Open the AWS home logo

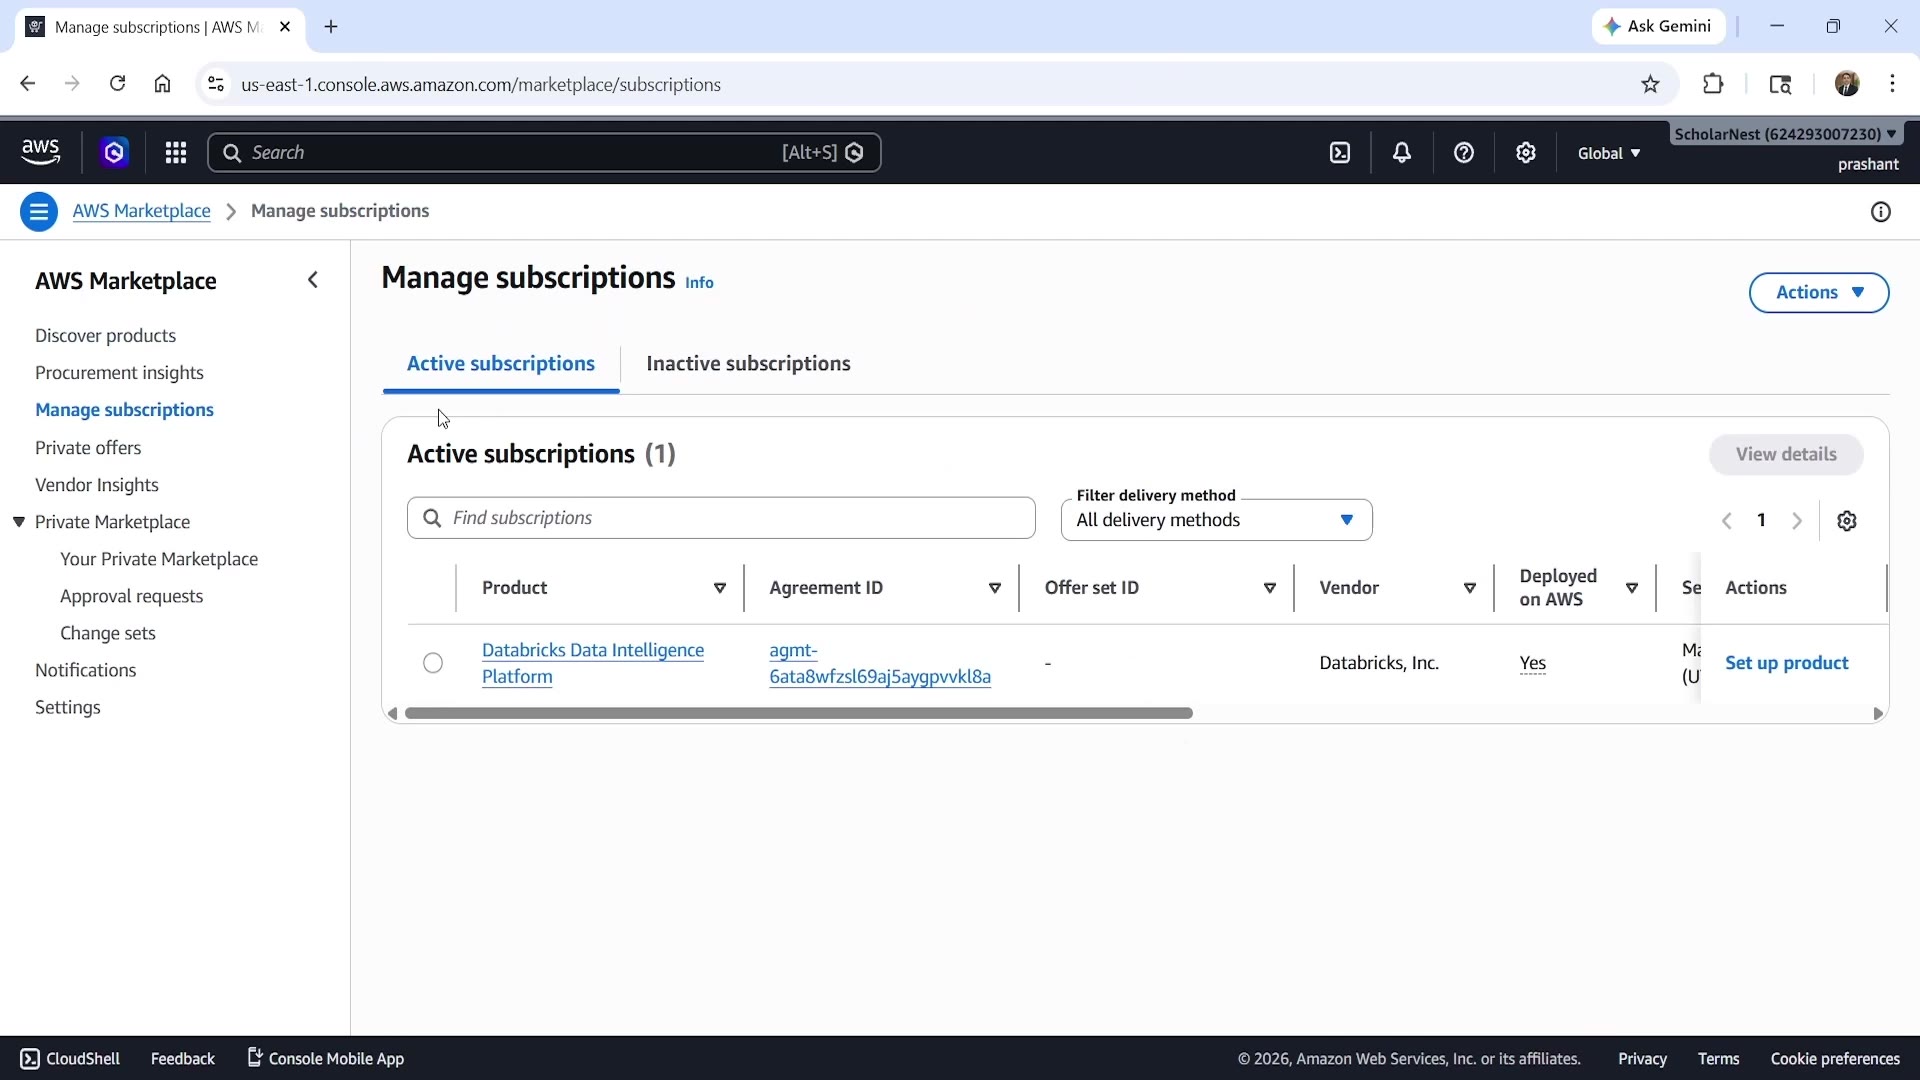[41, 152]
